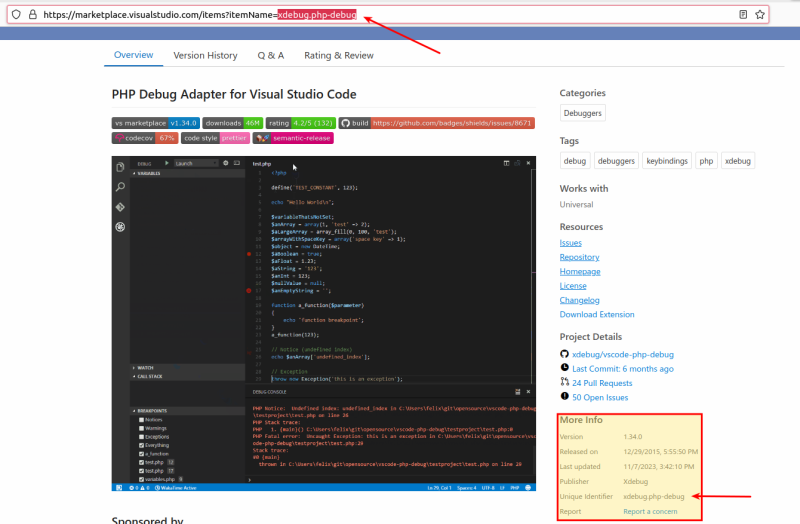
Task: Toggle the Warnings breakpoint checkbox
Action: [141, 429]
